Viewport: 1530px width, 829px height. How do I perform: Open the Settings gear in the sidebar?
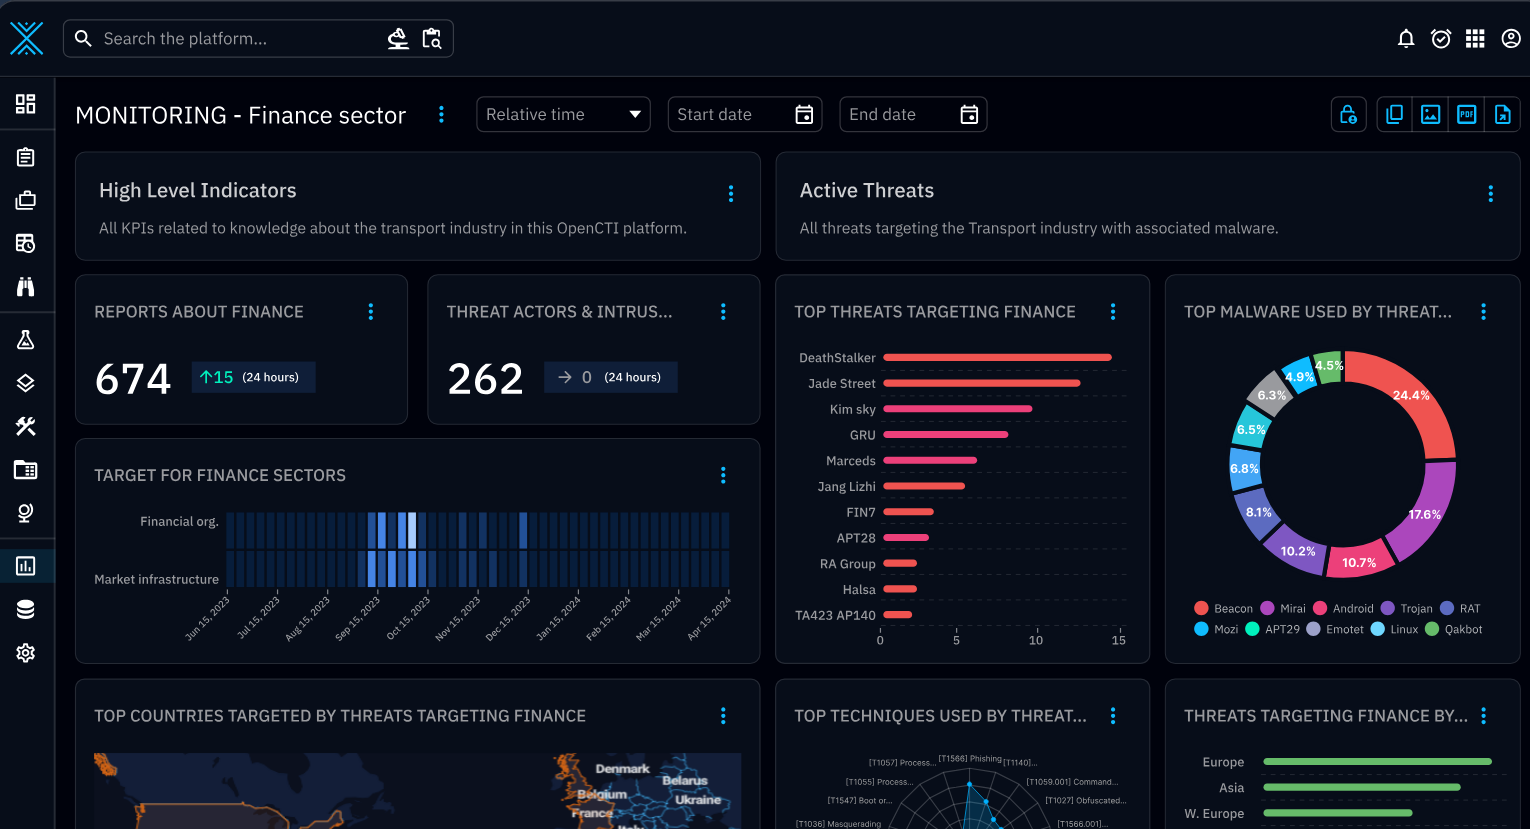click(26, 653)
